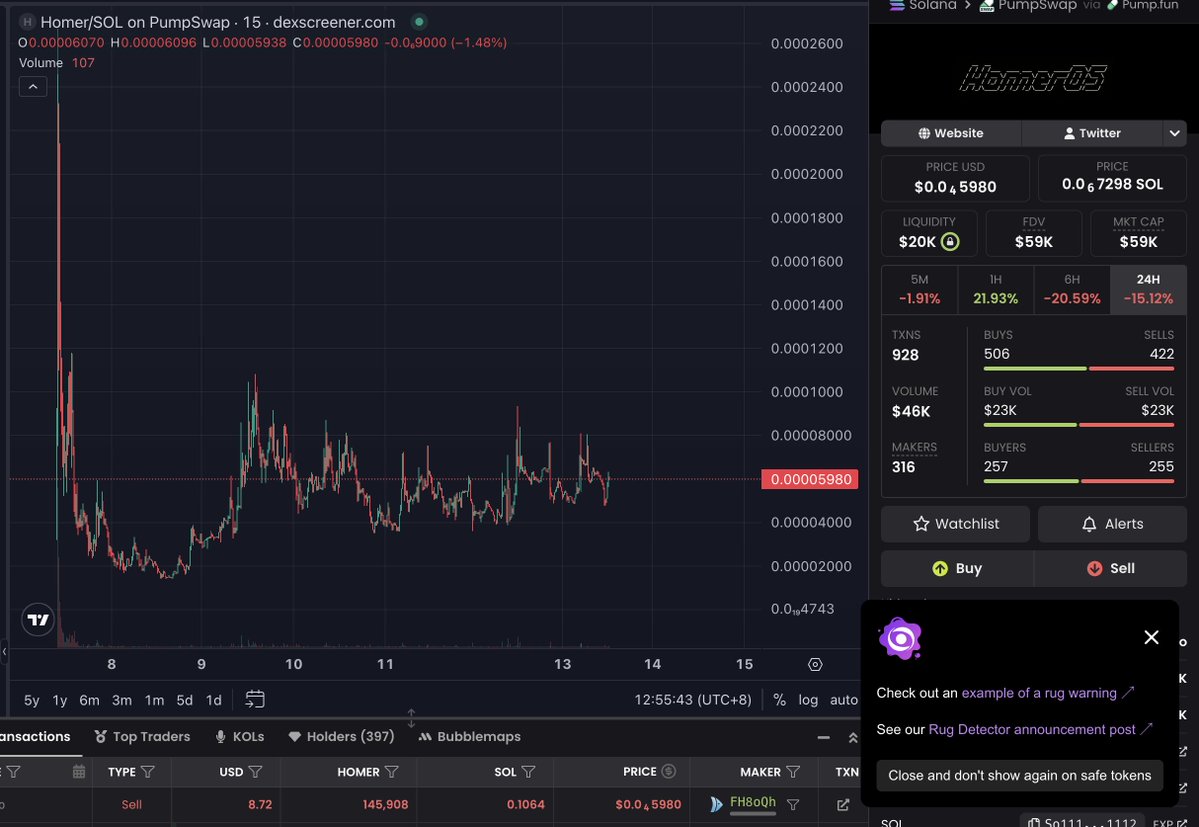Open the Holders (397) tab

pyautogui.click(x=341, y=737)
